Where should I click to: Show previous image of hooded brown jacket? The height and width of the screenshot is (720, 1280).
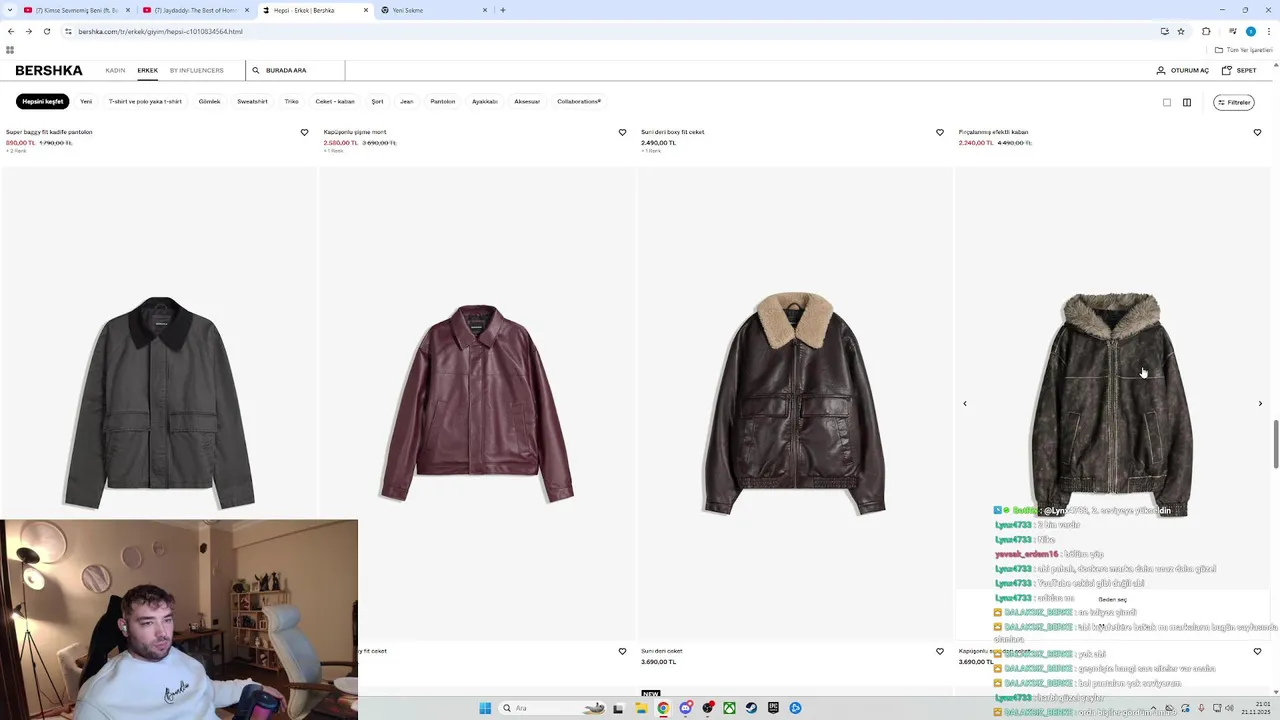[x=965, y=403]
